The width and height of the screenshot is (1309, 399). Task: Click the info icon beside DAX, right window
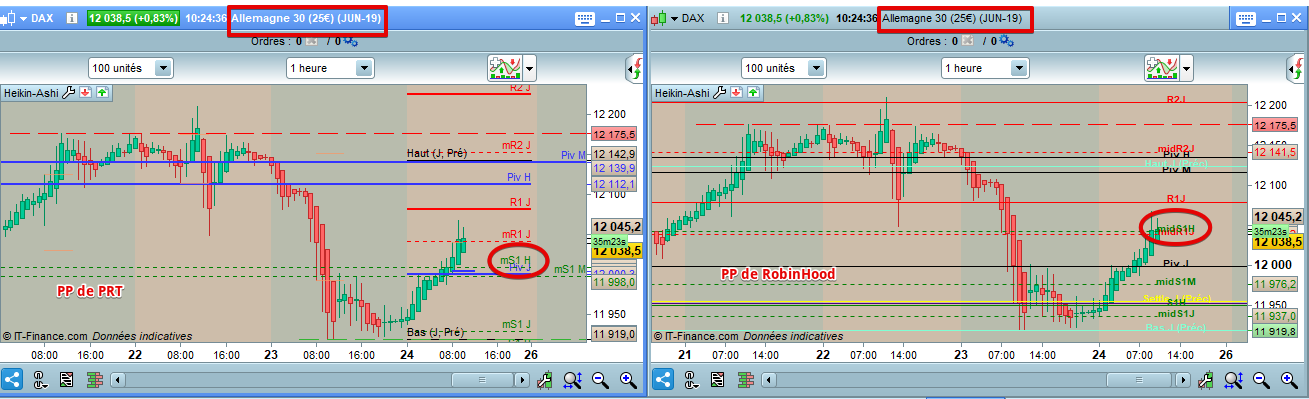722,18
